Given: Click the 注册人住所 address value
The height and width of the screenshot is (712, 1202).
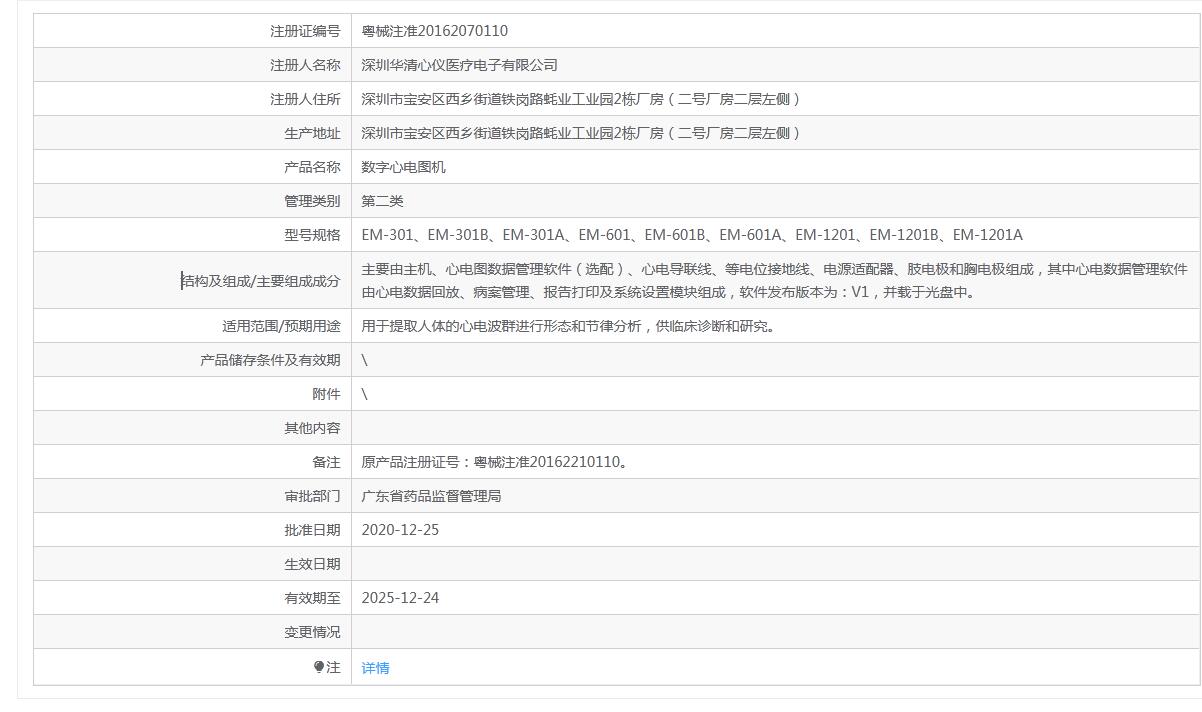Looking at the screenshot, I should pos(581,99).
